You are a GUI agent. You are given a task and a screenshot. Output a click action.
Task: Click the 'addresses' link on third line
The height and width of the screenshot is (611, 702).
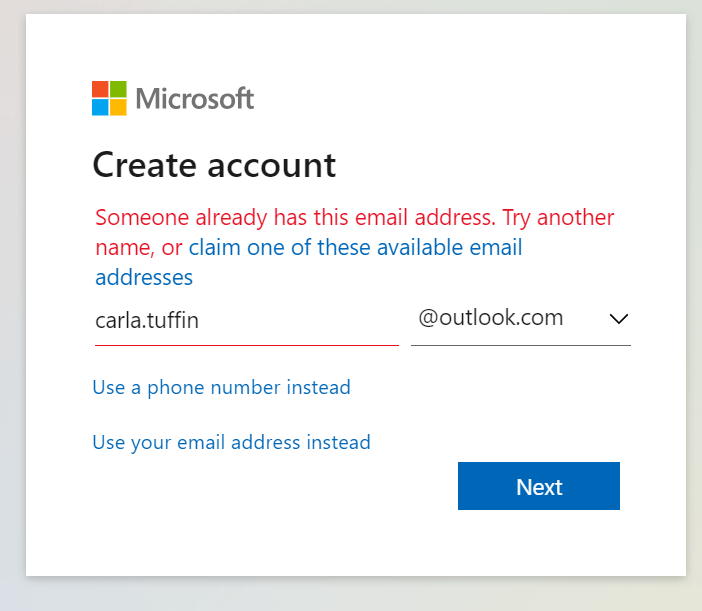coord(144,277)
